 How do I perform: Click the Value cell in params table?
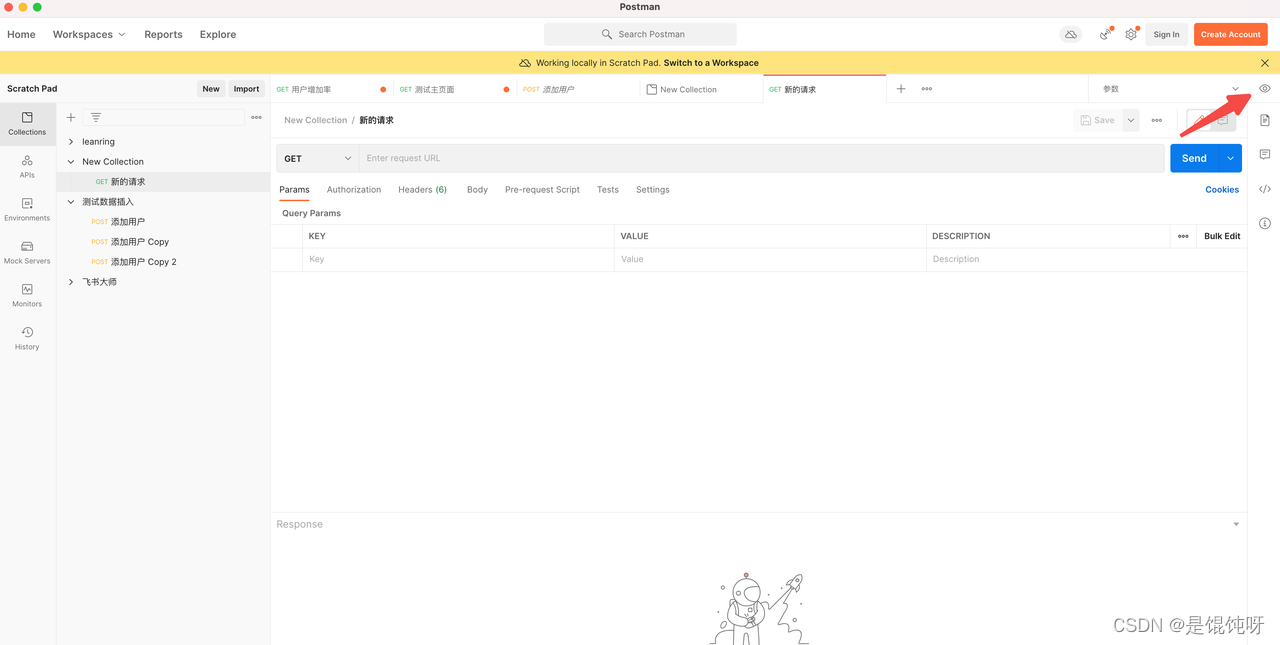(770, 259)
